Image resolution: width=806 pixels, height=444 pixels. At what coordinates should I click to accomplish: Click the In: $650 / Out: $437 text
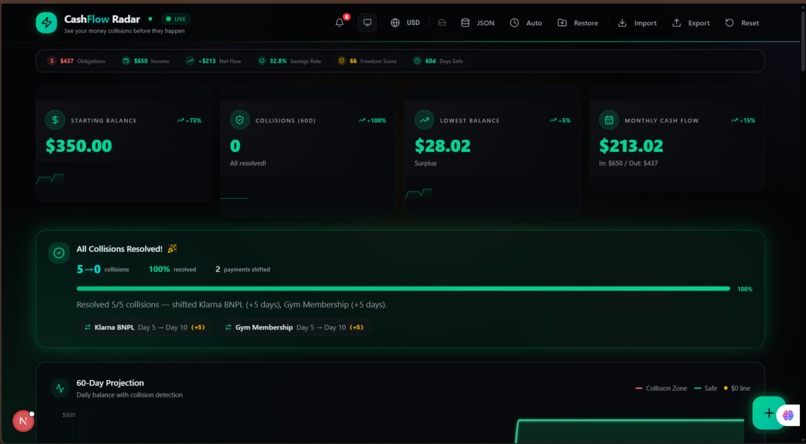point(628,163)
